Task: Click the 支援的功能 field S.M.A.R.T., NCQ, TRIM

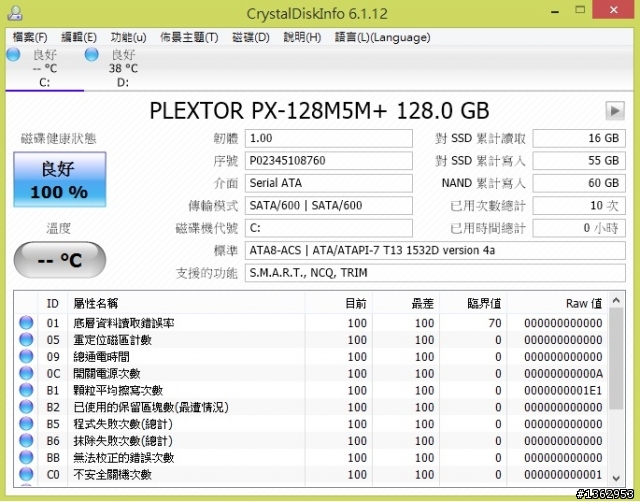Action: click(x=435, y=273)
